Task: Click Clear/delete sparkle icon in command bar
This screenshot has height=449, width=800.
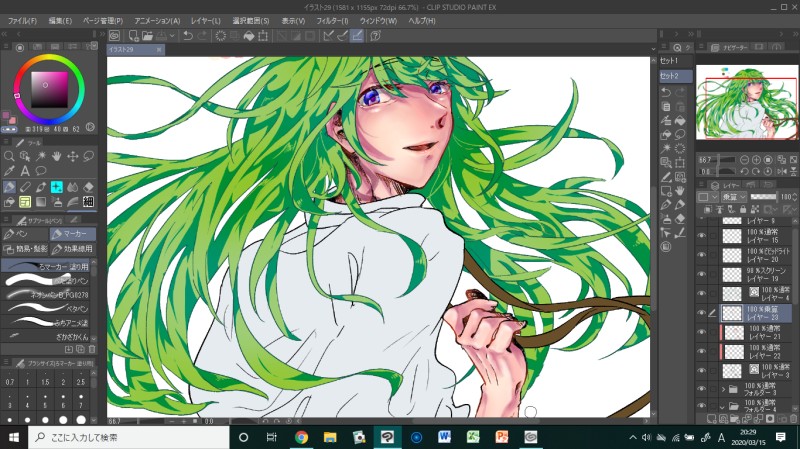Action: tap(220, 36)
